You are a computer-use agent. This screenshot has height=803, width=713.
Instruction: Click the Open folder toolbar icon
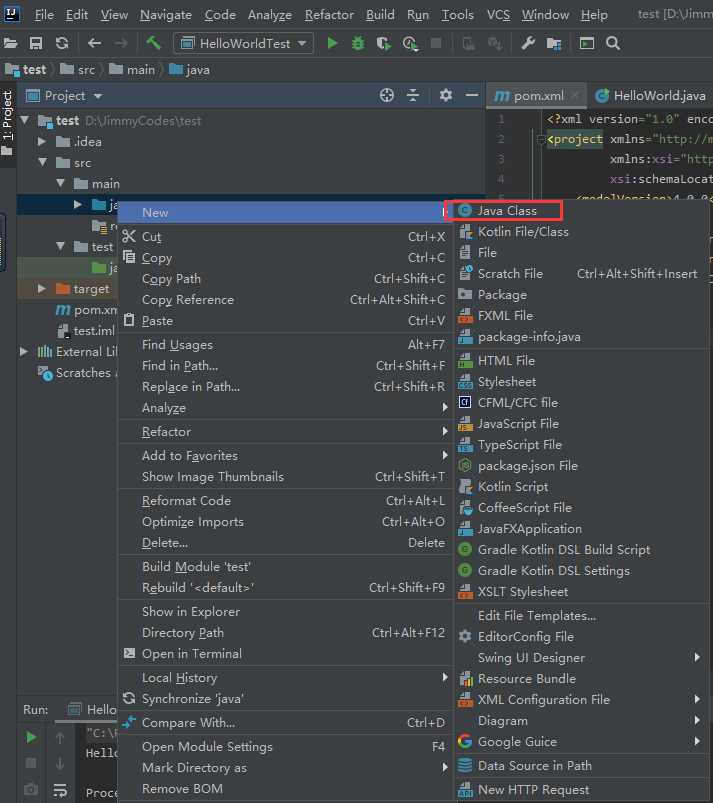[10, 44]
